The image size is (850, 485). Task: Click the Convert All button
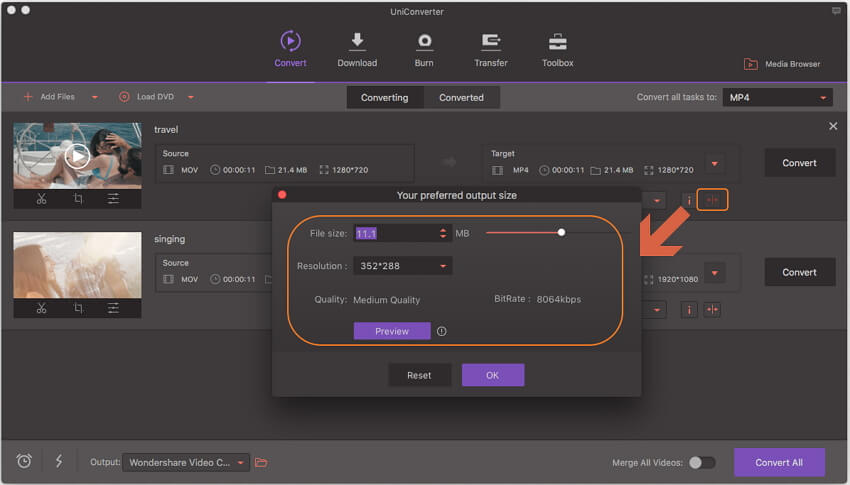pos(779,462)
